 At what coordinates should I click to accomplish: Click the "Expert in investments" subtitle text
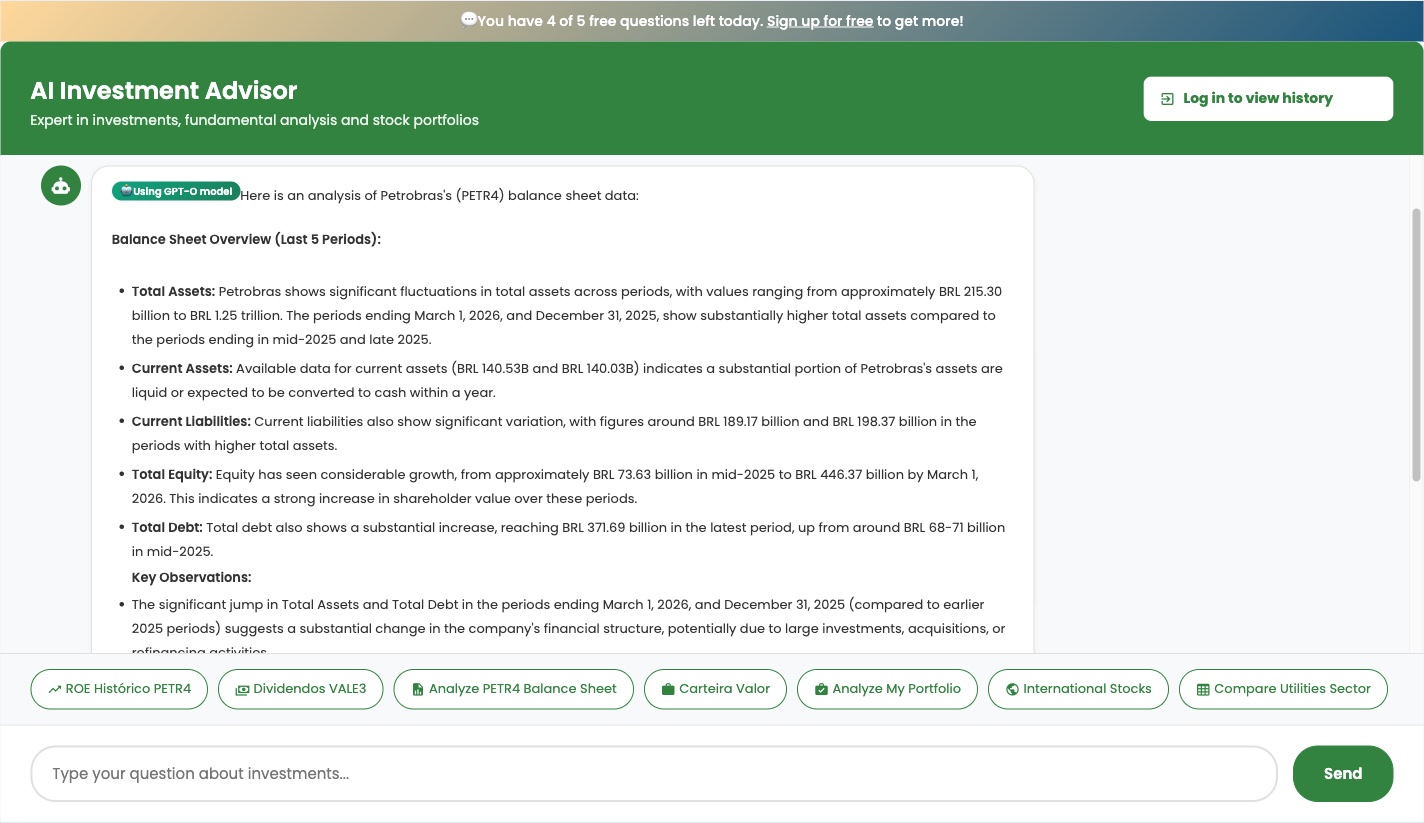[254, 121]
